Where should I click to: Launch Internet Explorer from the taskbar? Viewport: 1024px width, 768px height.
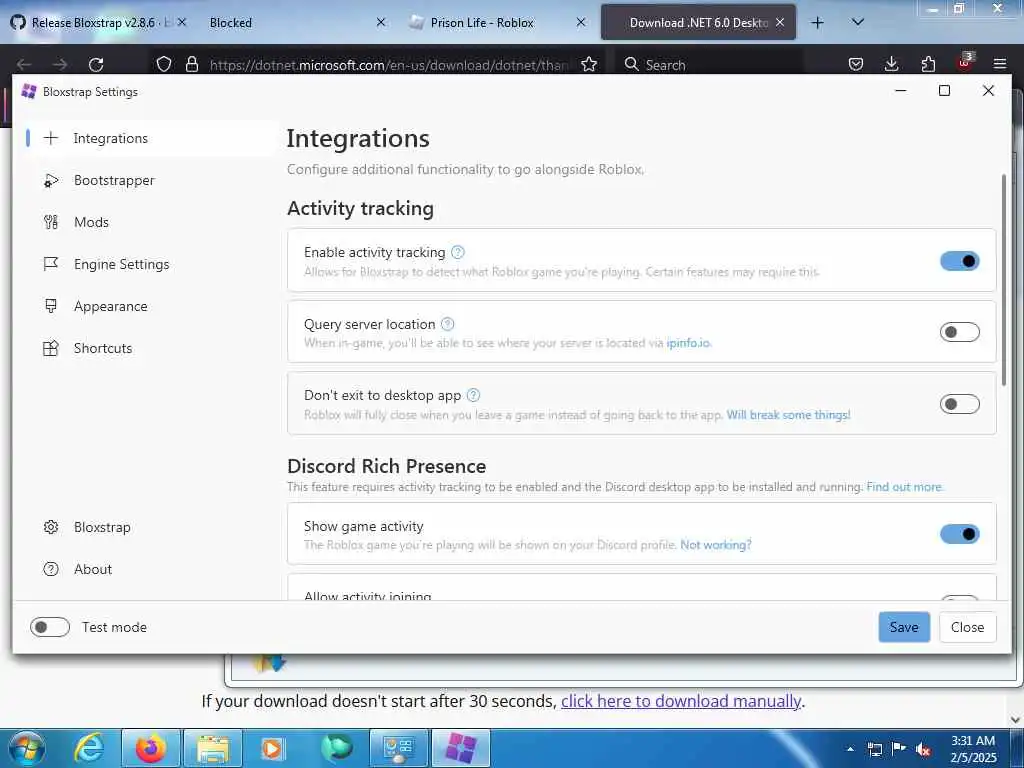click(x=89, y=748)
